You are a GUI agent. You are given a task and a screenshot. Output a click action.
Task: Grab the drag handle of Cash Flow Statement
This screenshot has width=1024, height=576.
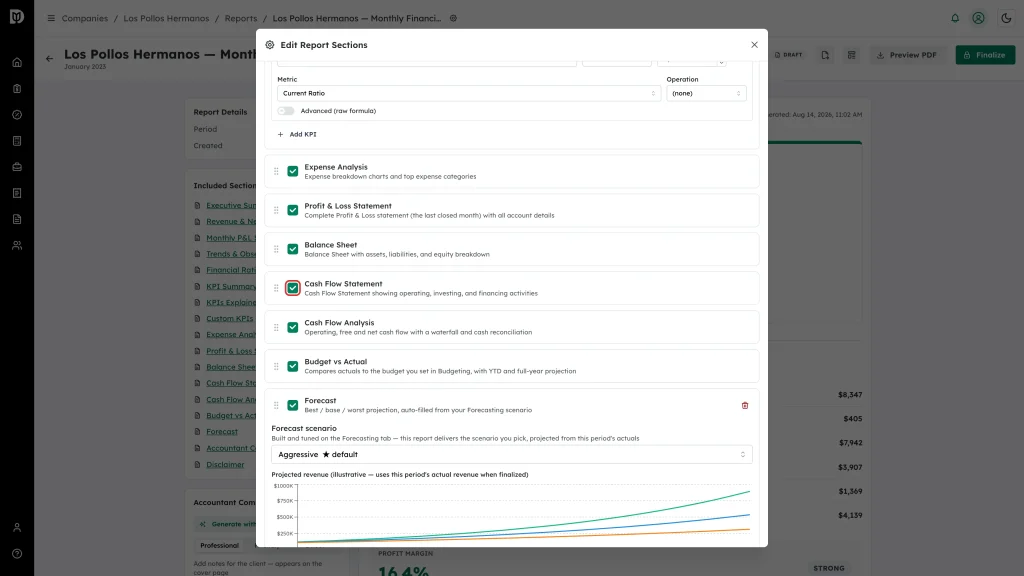click(276, 288)
